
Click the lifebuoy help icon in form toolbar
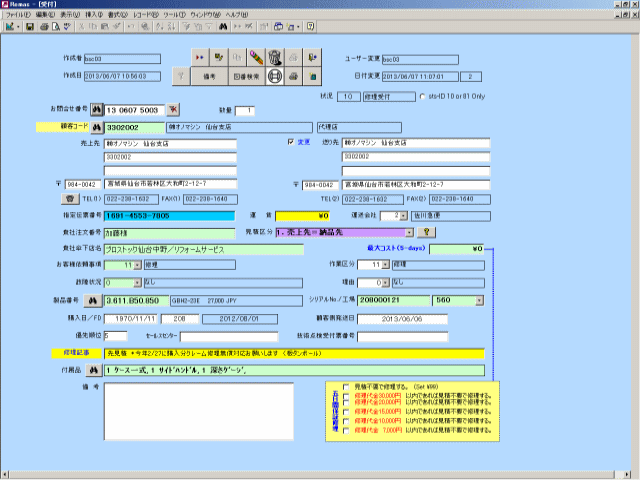275,75
